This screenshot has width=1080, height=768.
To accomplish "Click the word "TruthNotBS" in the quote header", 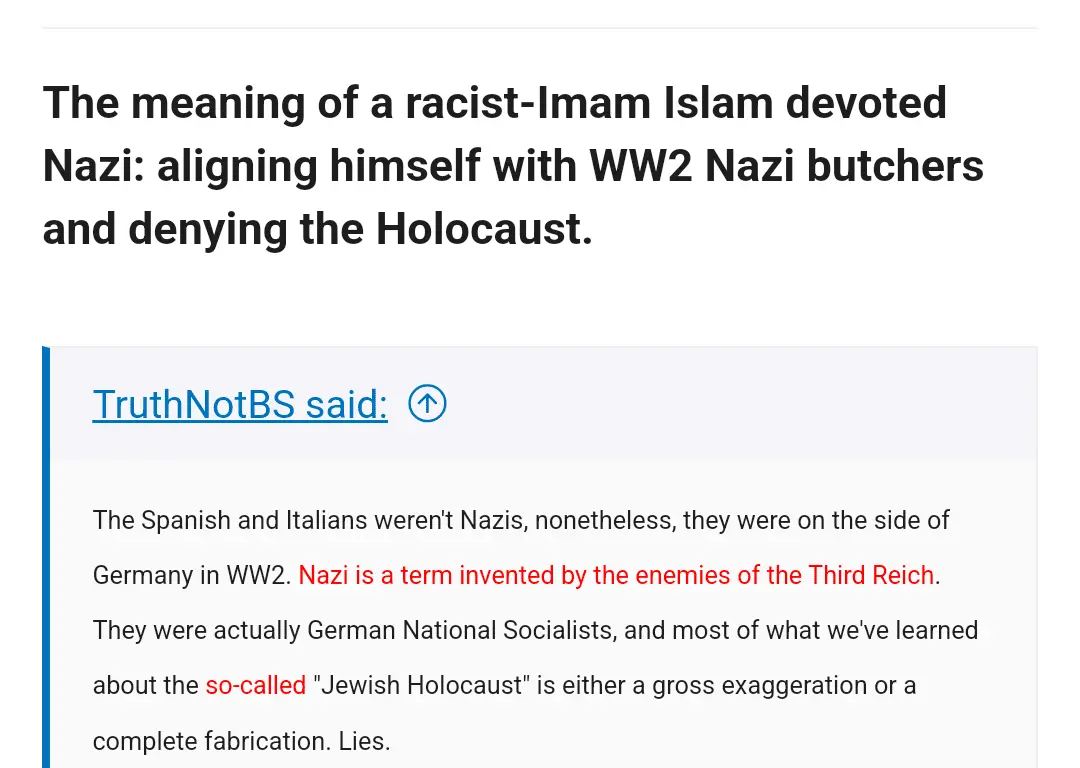I will point(194,404).
